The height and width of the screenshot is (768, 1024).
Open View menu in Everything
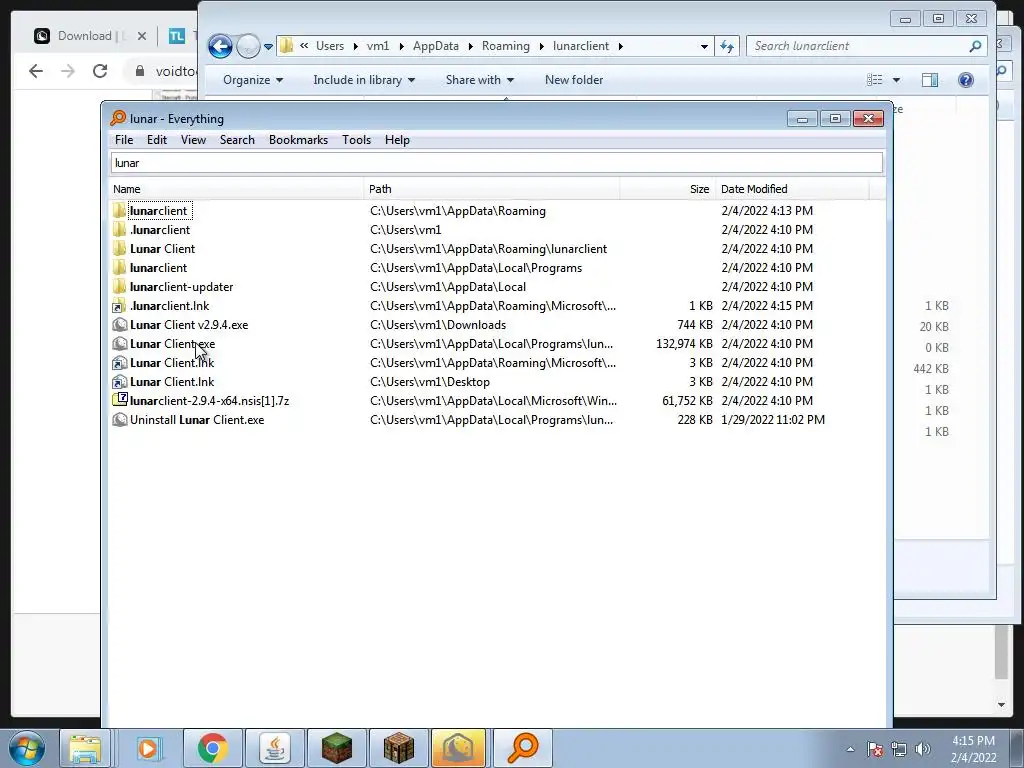pyautogui.click(x=193, y=140)
